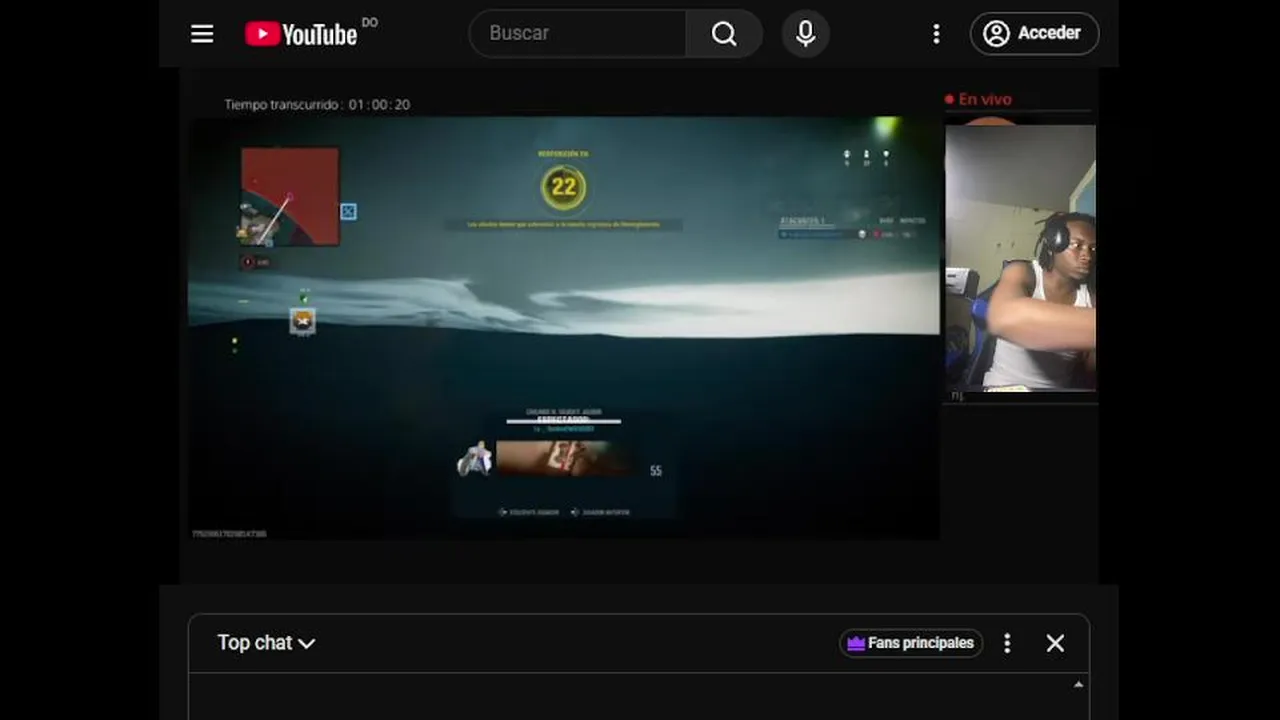The width and height of the screenshot is (1280, 720).
Task: Click the Acceder sign-in button
Action: pos(1034,33)
